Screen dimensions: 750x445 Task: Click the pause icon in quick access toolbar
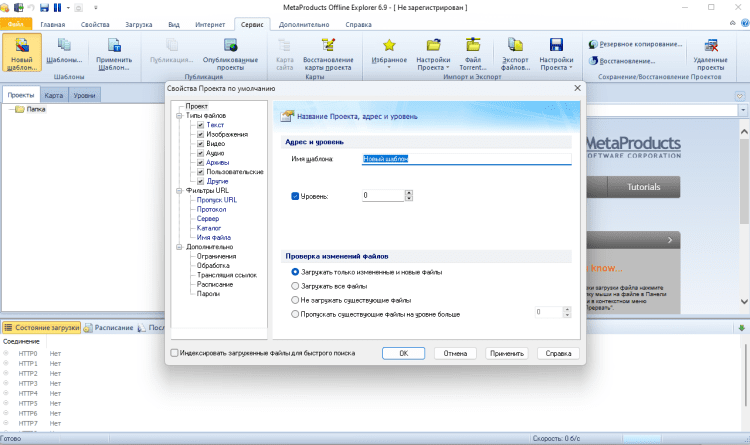point(57,7)
